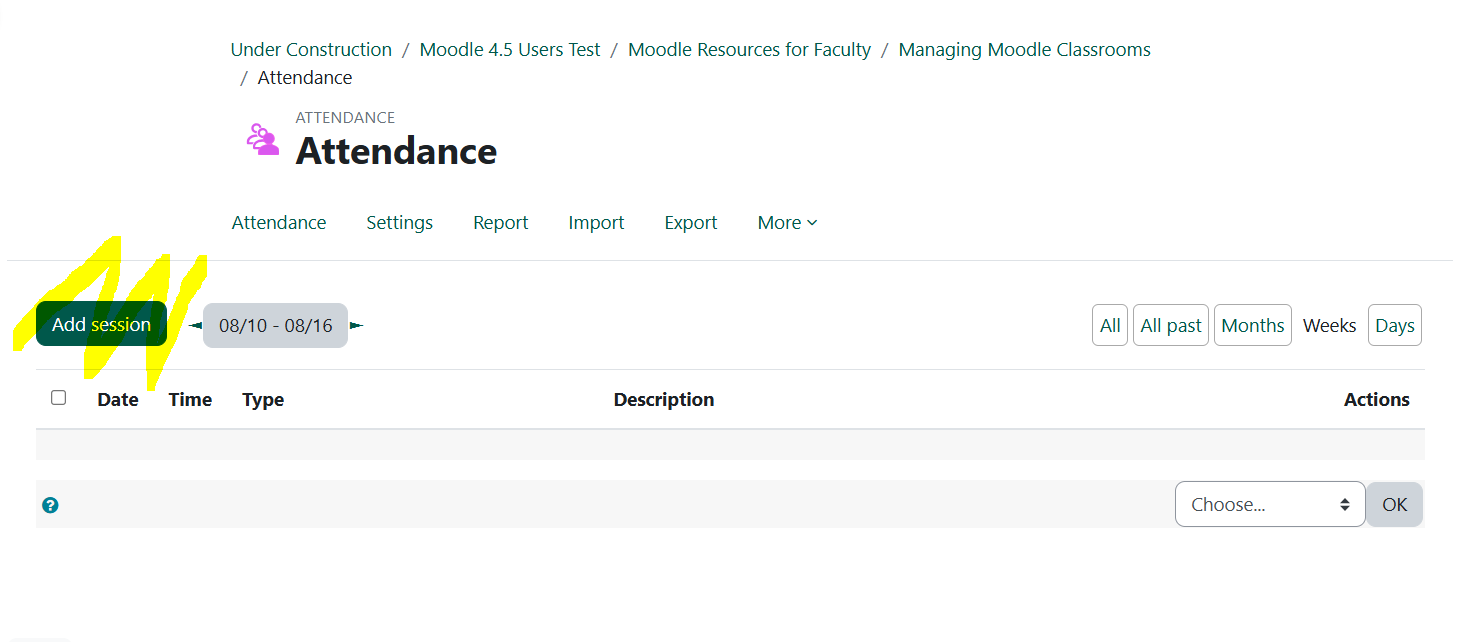Screen dimensions: 1468x642
Task: Open the help question mark icon
Action: pyautogui.click(x=49, y=505)
